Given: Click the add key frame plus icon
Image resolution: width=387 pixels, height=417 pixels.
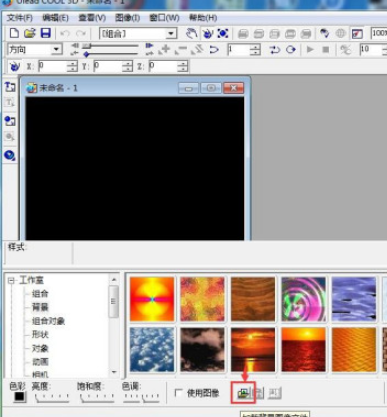Looking at the screenshot, I should coord(165,50).
